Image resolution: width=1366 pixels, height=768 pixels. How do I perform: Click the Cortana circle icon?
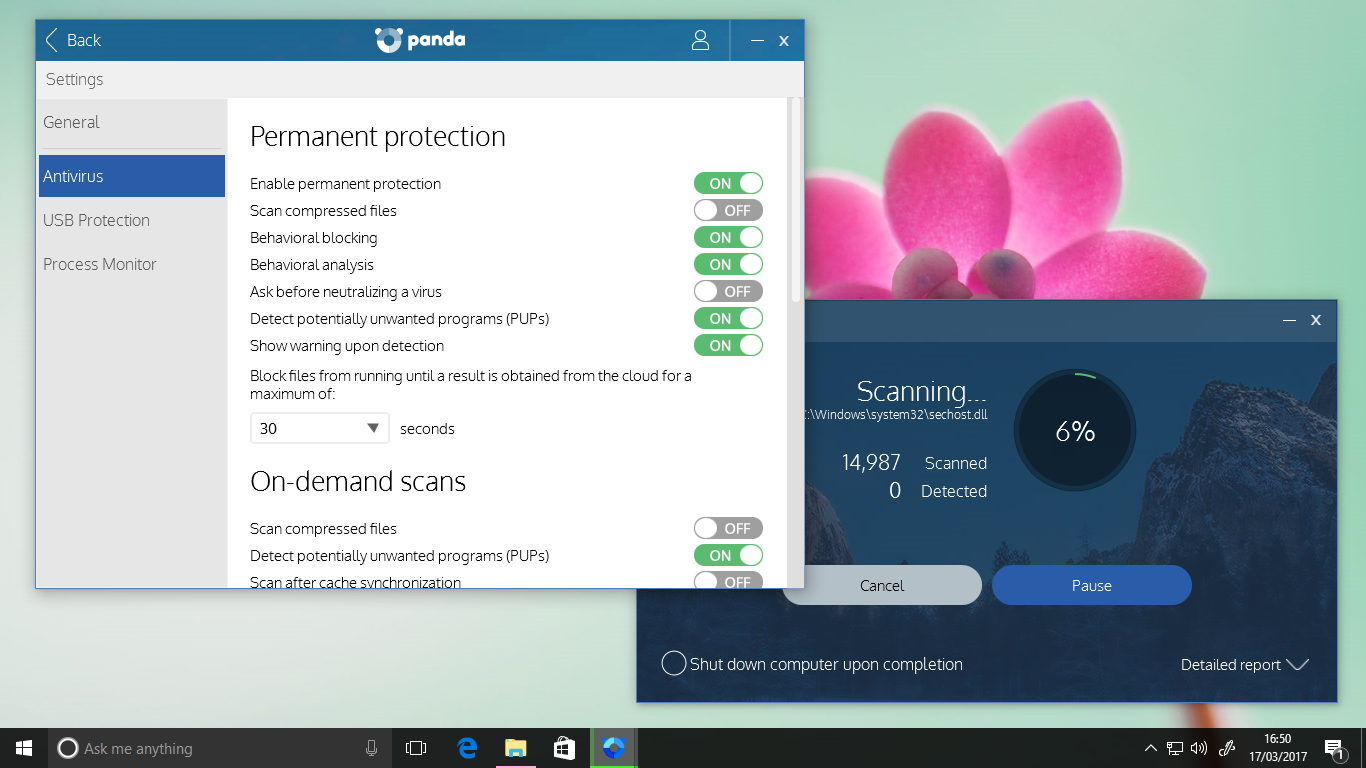[x=68, y=748]
